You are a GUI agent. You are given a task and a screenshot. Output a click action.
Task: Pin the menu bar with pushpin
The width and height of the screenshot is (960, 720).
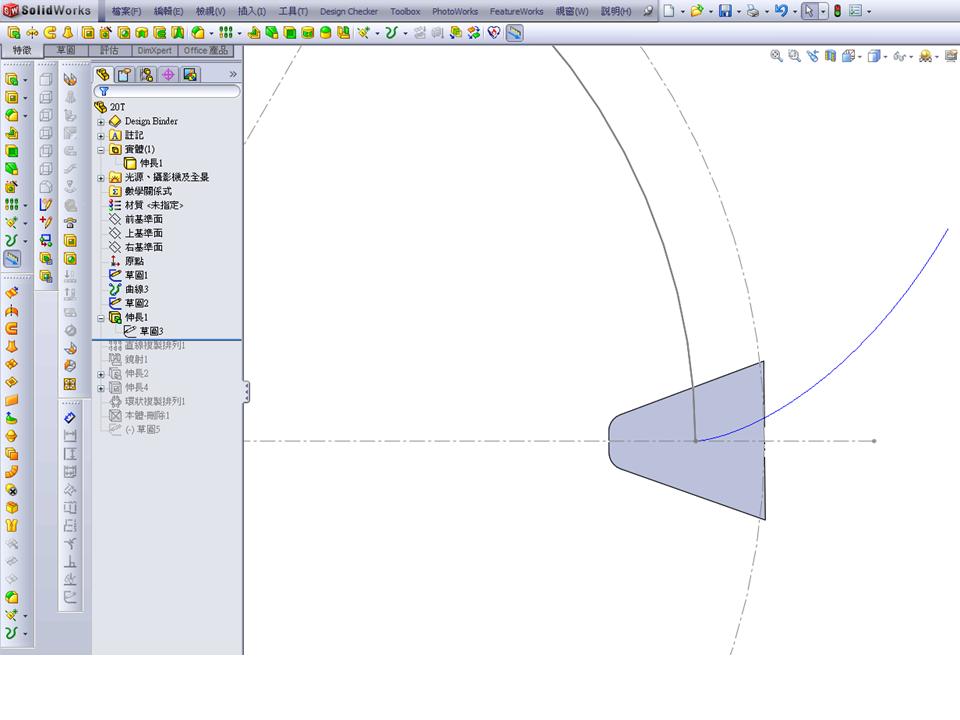click(x=647, y=11)
